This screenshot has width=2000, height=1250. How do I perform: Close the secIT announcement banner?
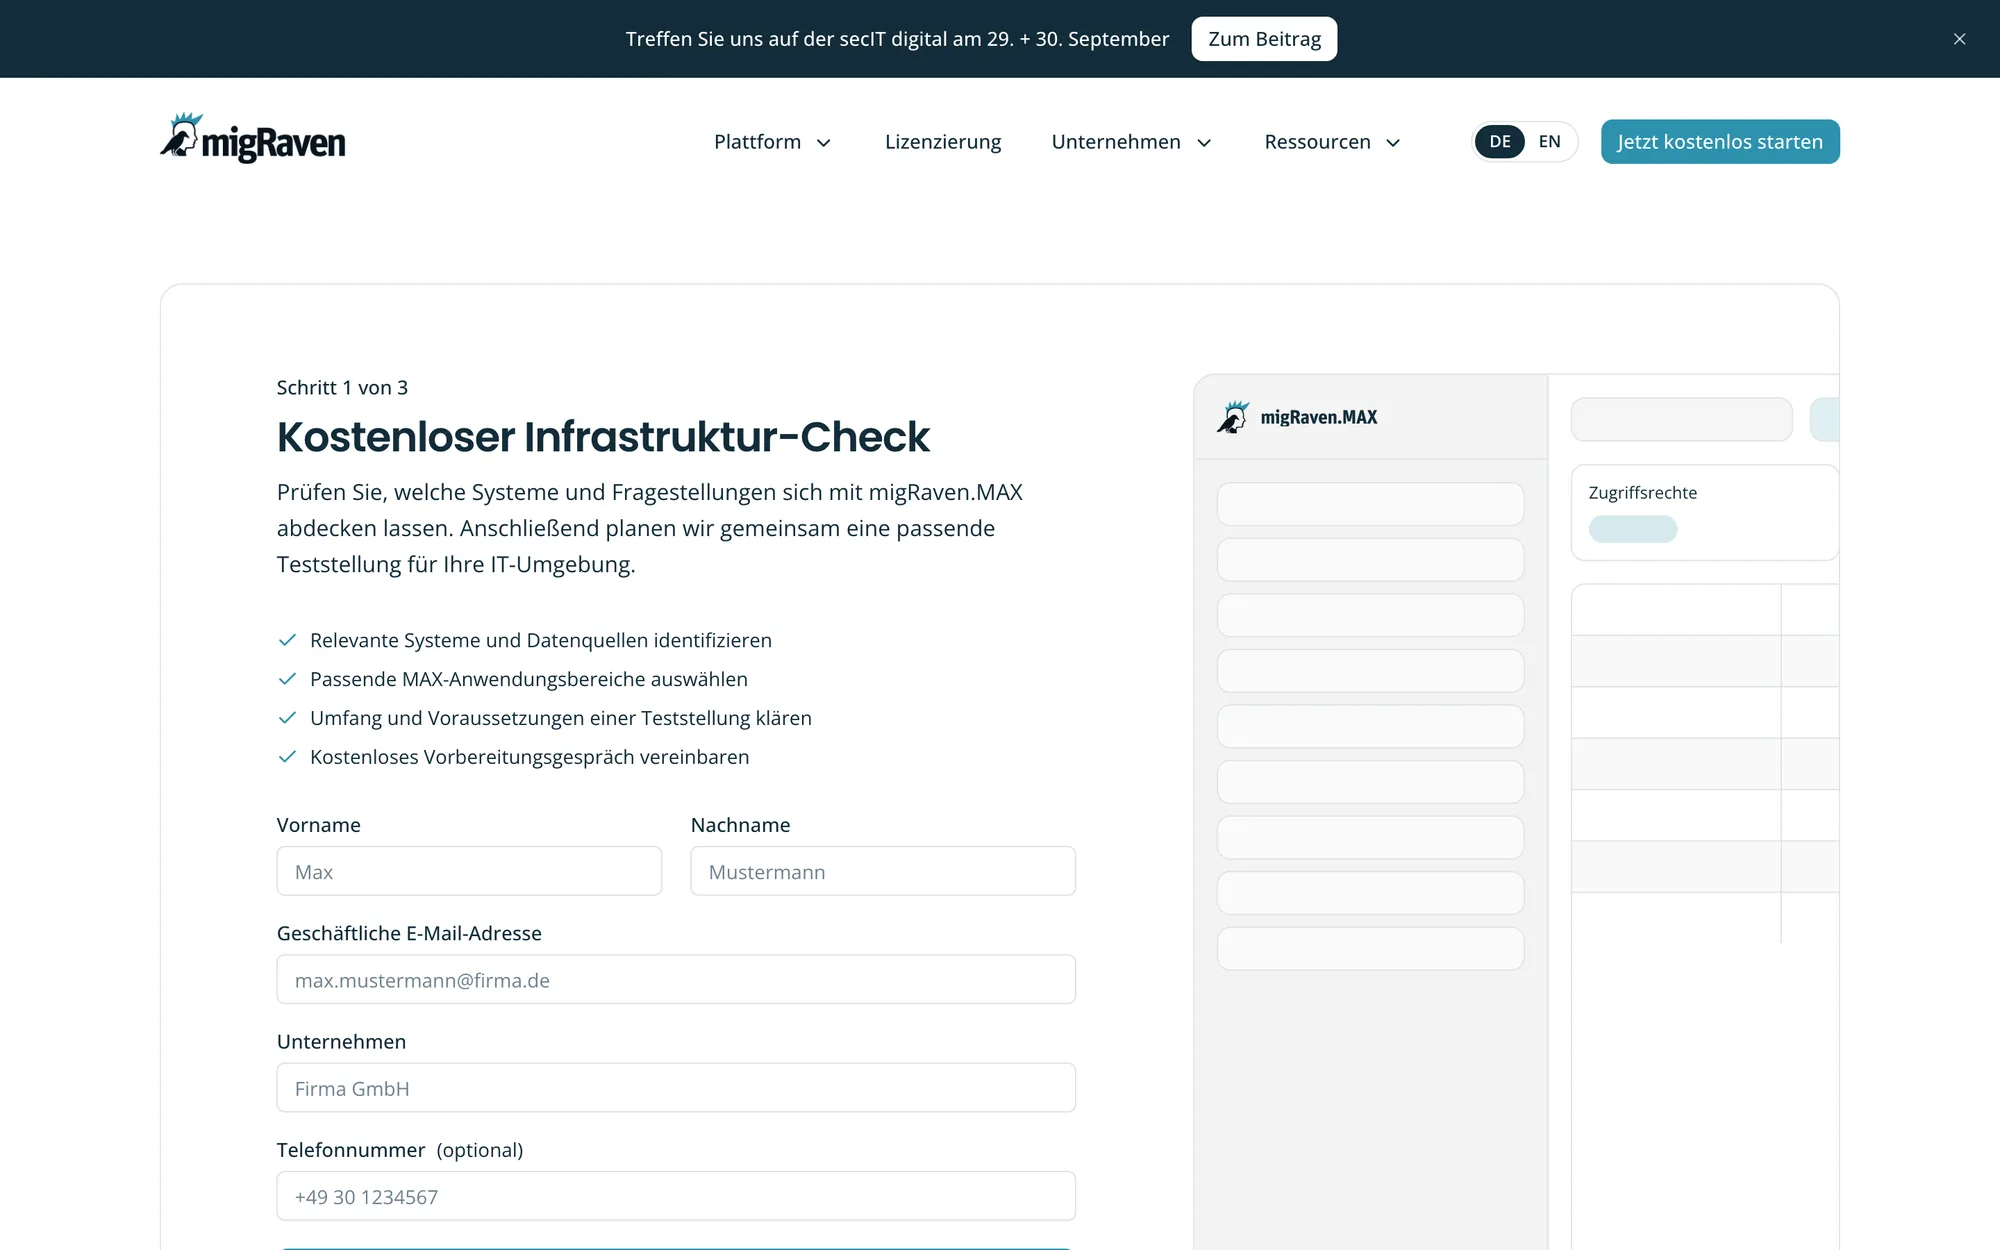click(1959, 39)
